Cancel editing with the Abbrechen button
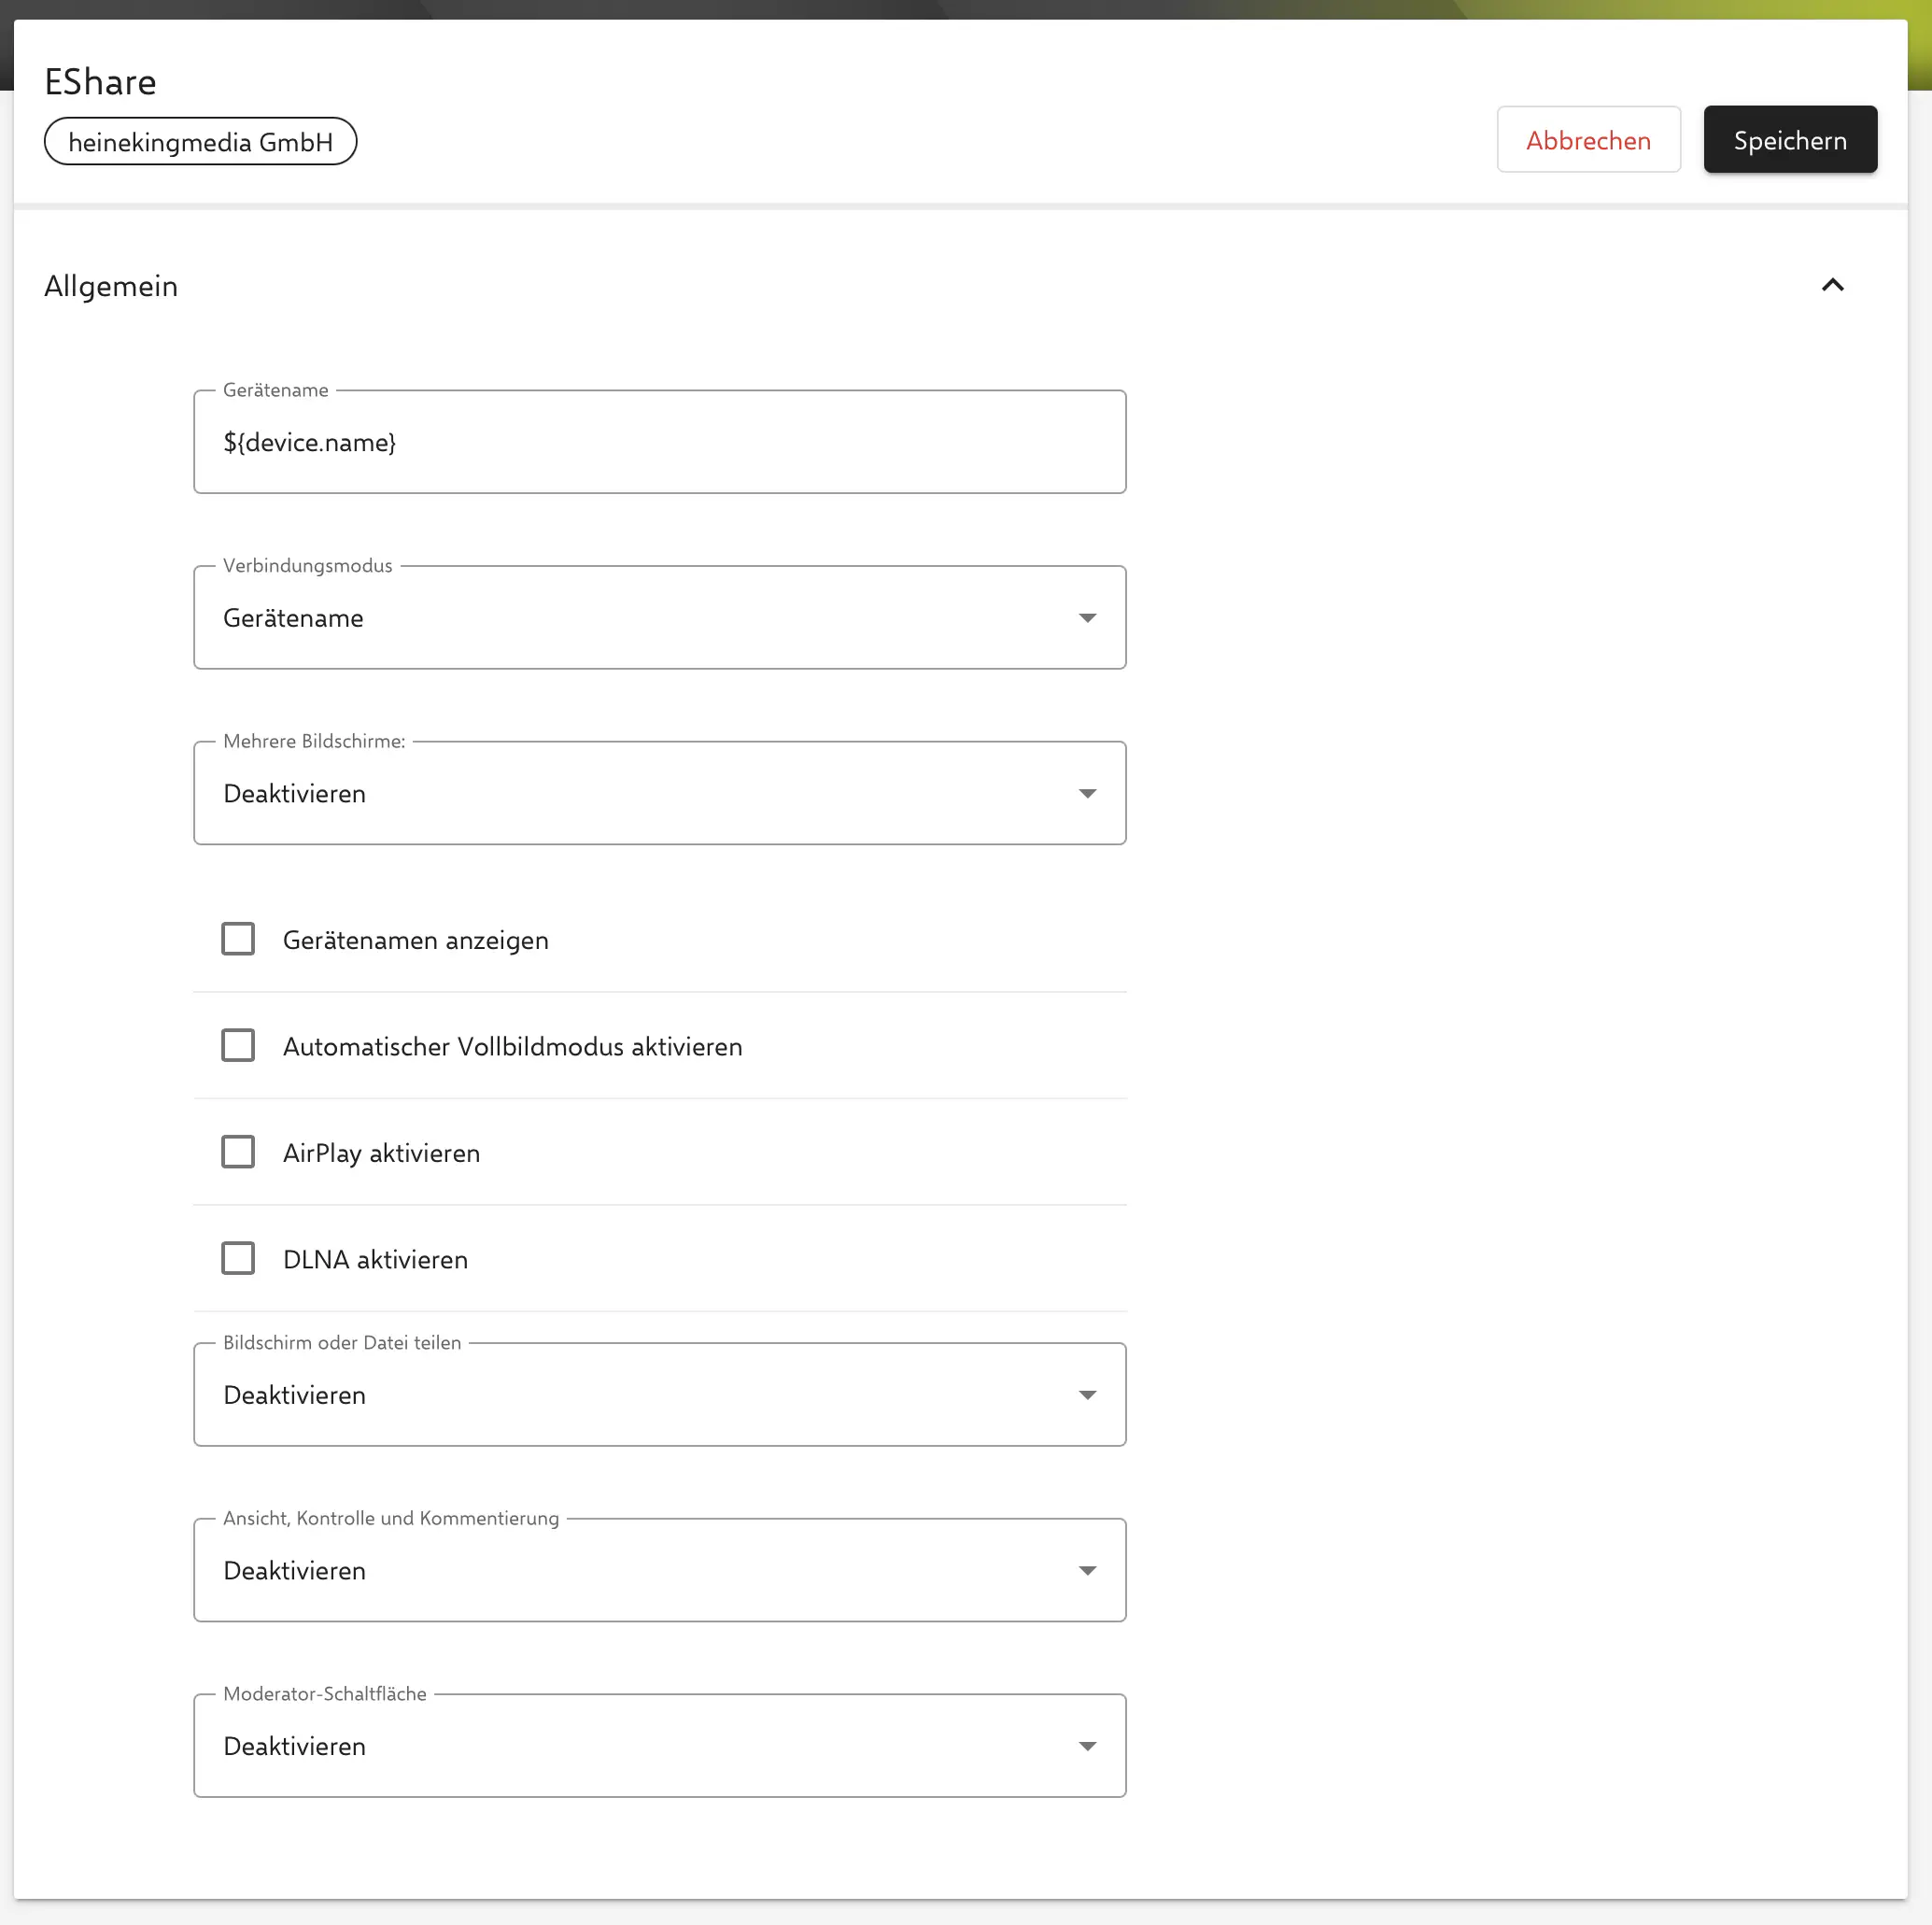The width and height of the screenshot is (1932, 1925). pyautogui.click(x=1588, y=140)
